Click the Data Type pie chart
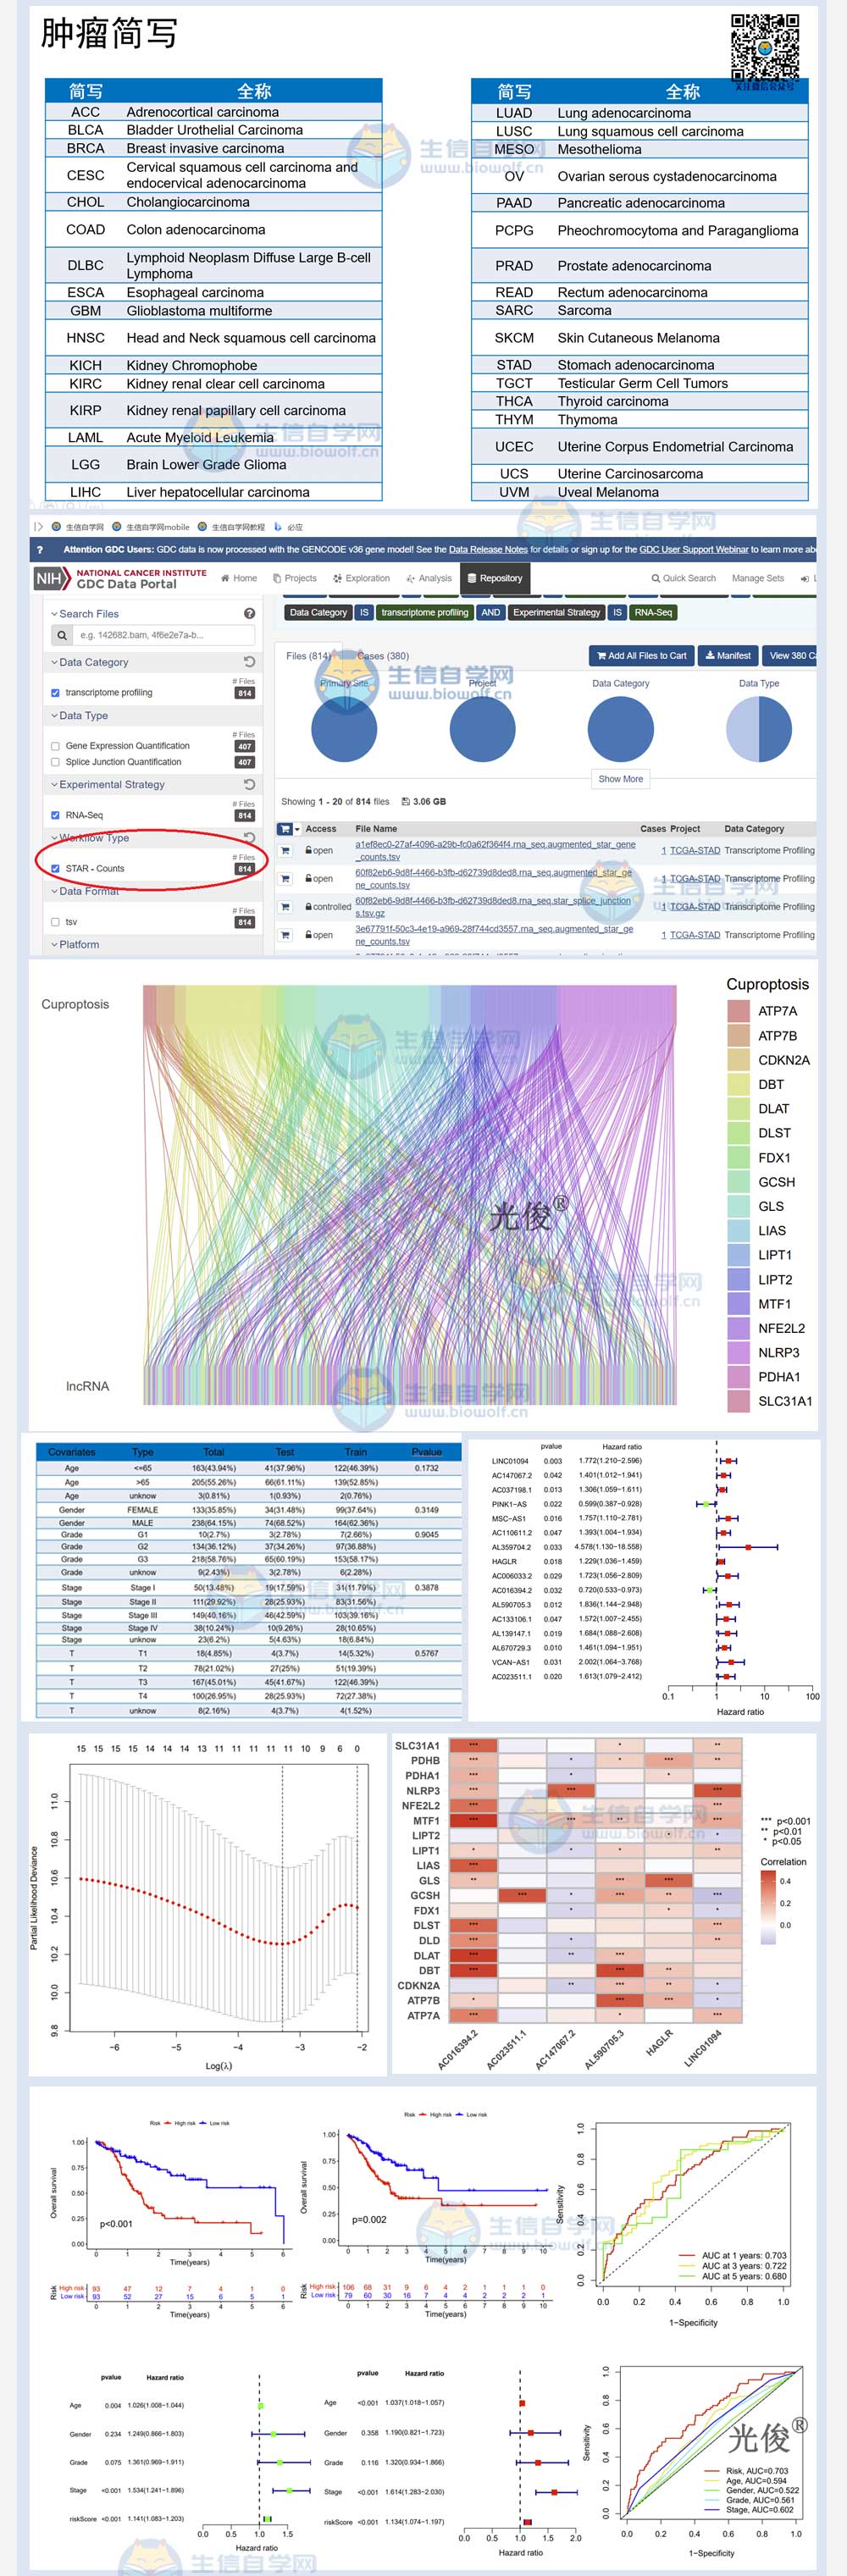847x2576 pixels. [x=758, y=729]
